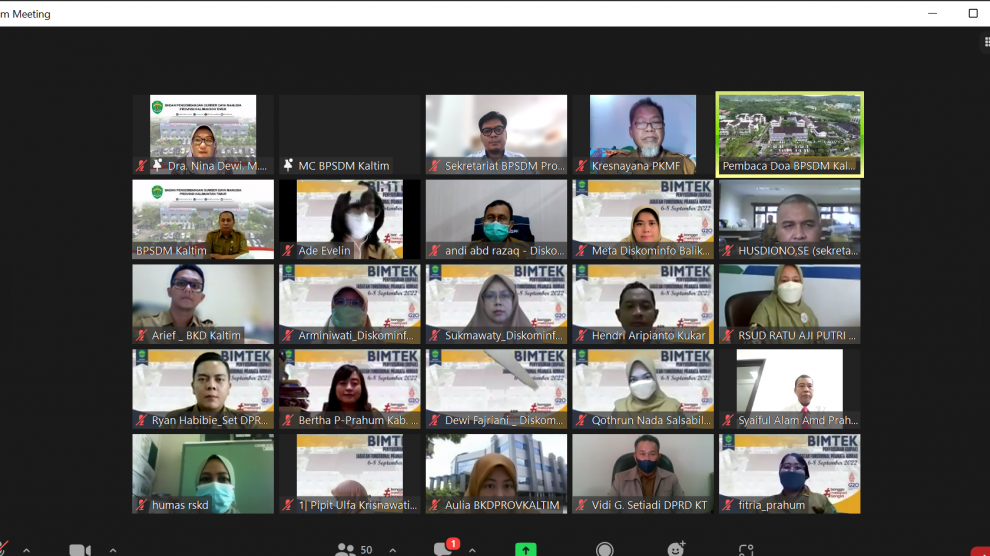Click muted mic icon on Arminiwati_Diskominf tile
Viewport: 990px width, 556px height.
(288, 336)
